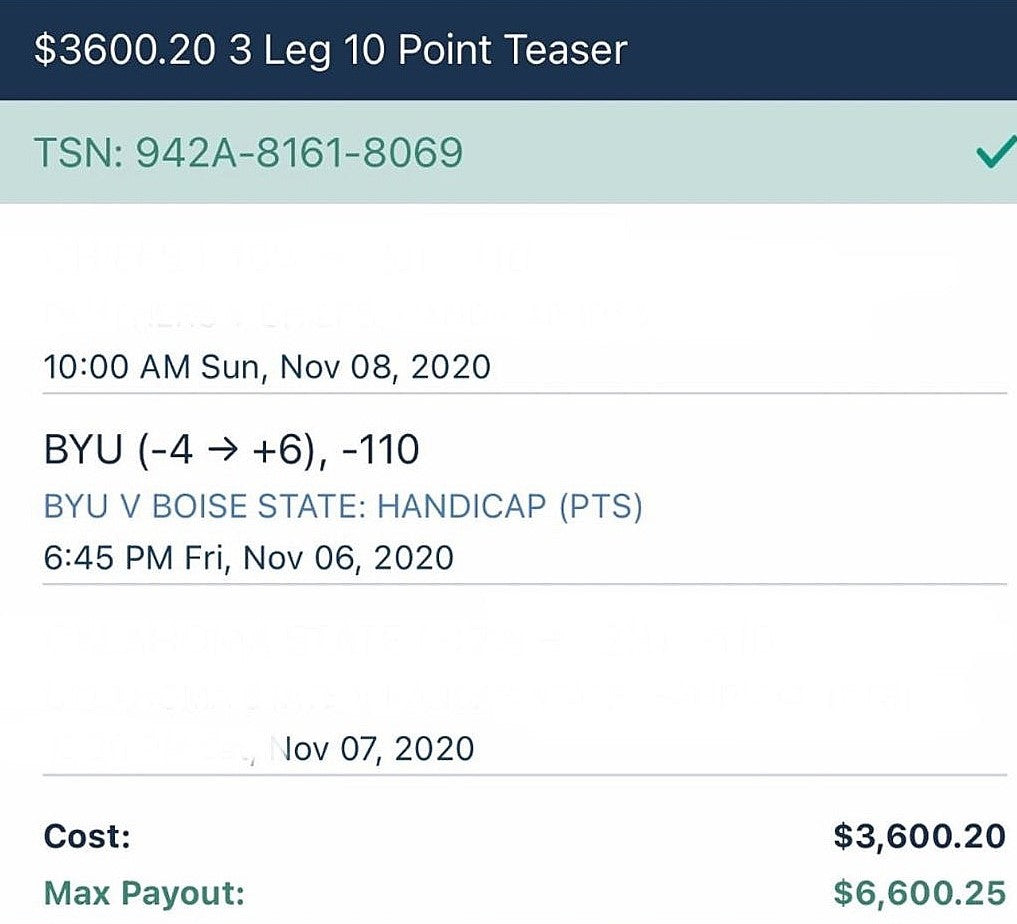Screen dimensions: 1017x924
Task: Select the TSN 942A-8161-8069 ticket number
Action: pos(248,153)
